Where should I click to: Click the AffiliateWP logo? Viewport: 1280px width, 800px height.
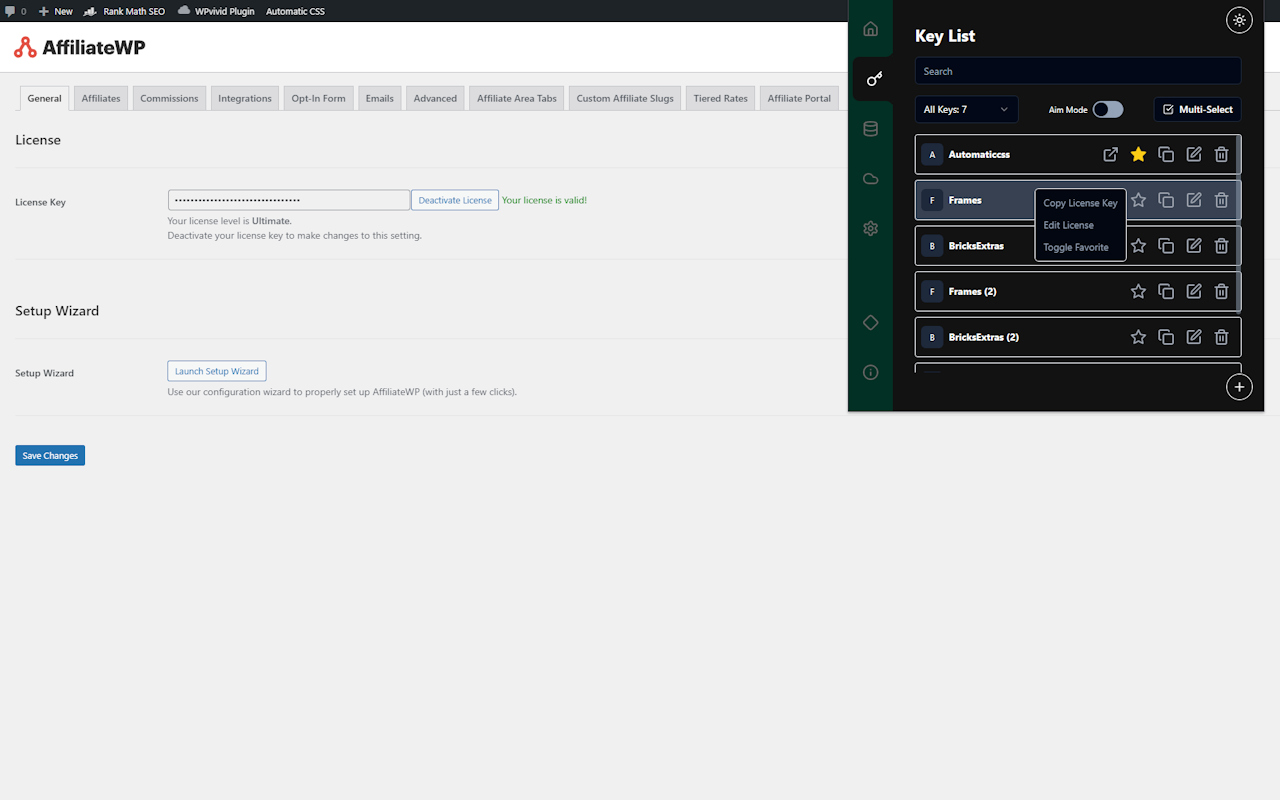[80, 47]
